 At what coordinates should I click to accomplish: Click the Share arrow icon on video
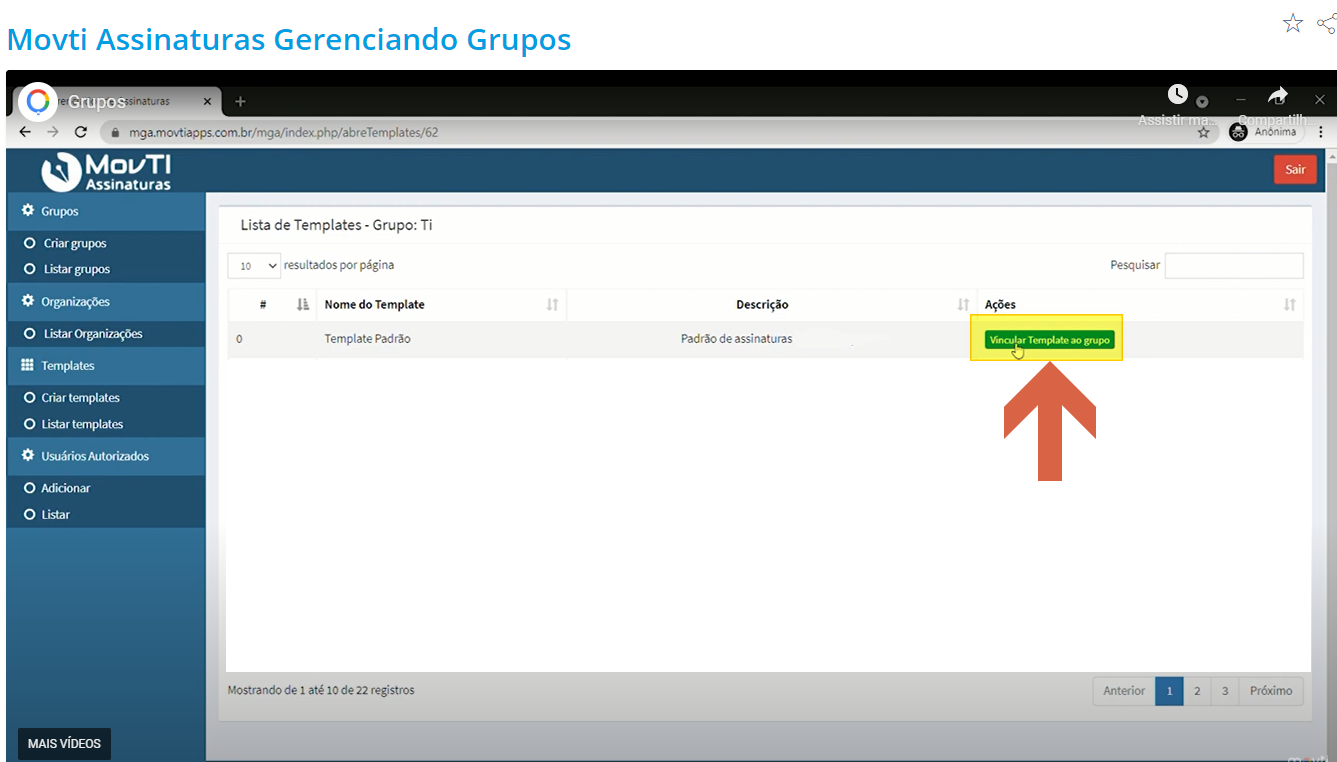(1278, 95)
